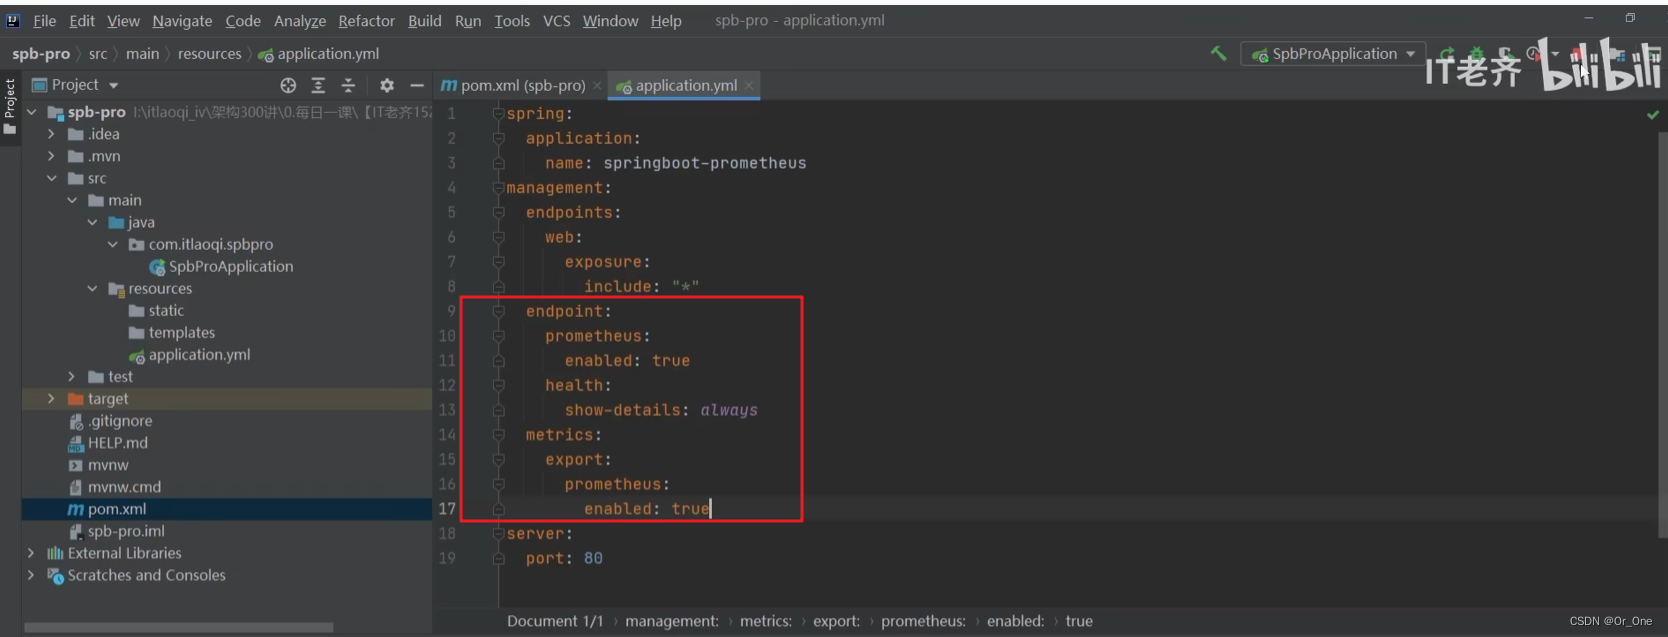The height and width of the screenshot is (637, 1668).
Task: Click the Project tool window sidebar button
Action: [x=10, y=106]
